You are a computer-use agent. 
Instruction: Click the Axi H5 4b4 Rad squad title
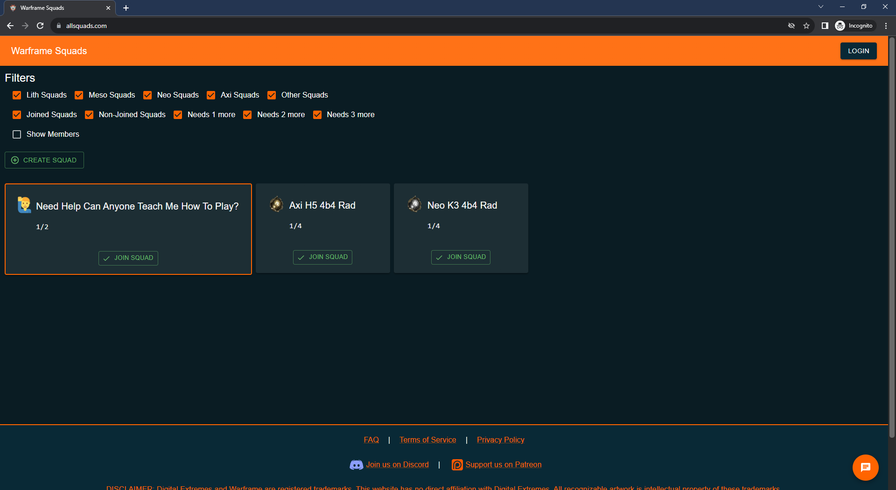click(x=322, y=205)
